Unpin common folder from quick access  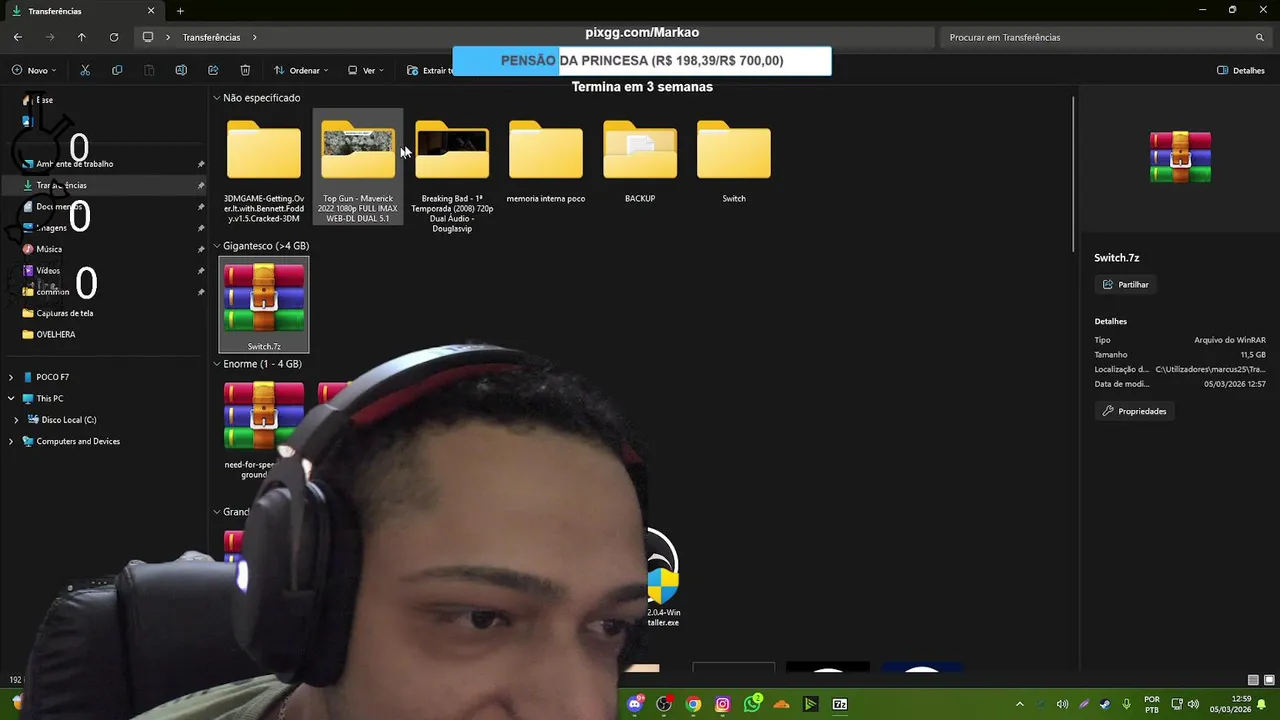pyautogui.click(x=201, y=292)
